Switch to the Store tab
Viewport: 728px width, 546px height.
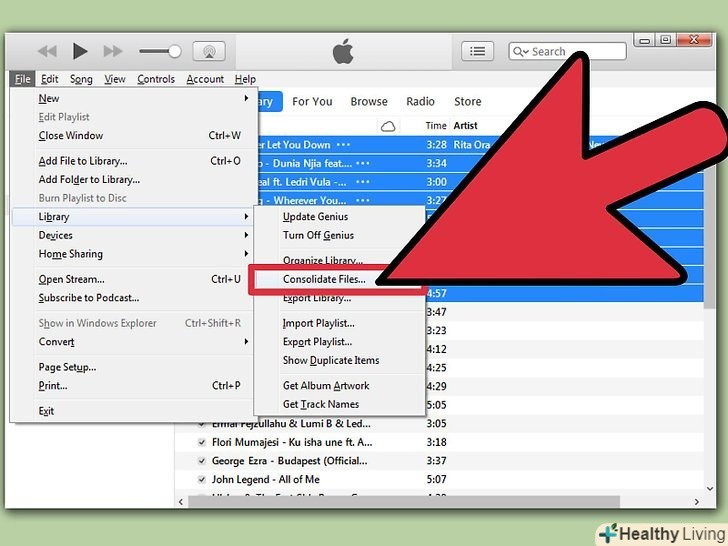coord(468,102)
